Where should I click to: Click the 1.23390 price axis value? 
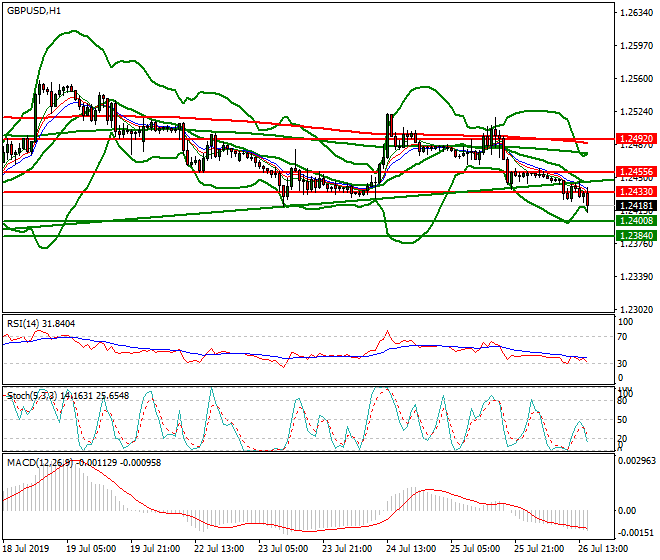pos(637,277)
